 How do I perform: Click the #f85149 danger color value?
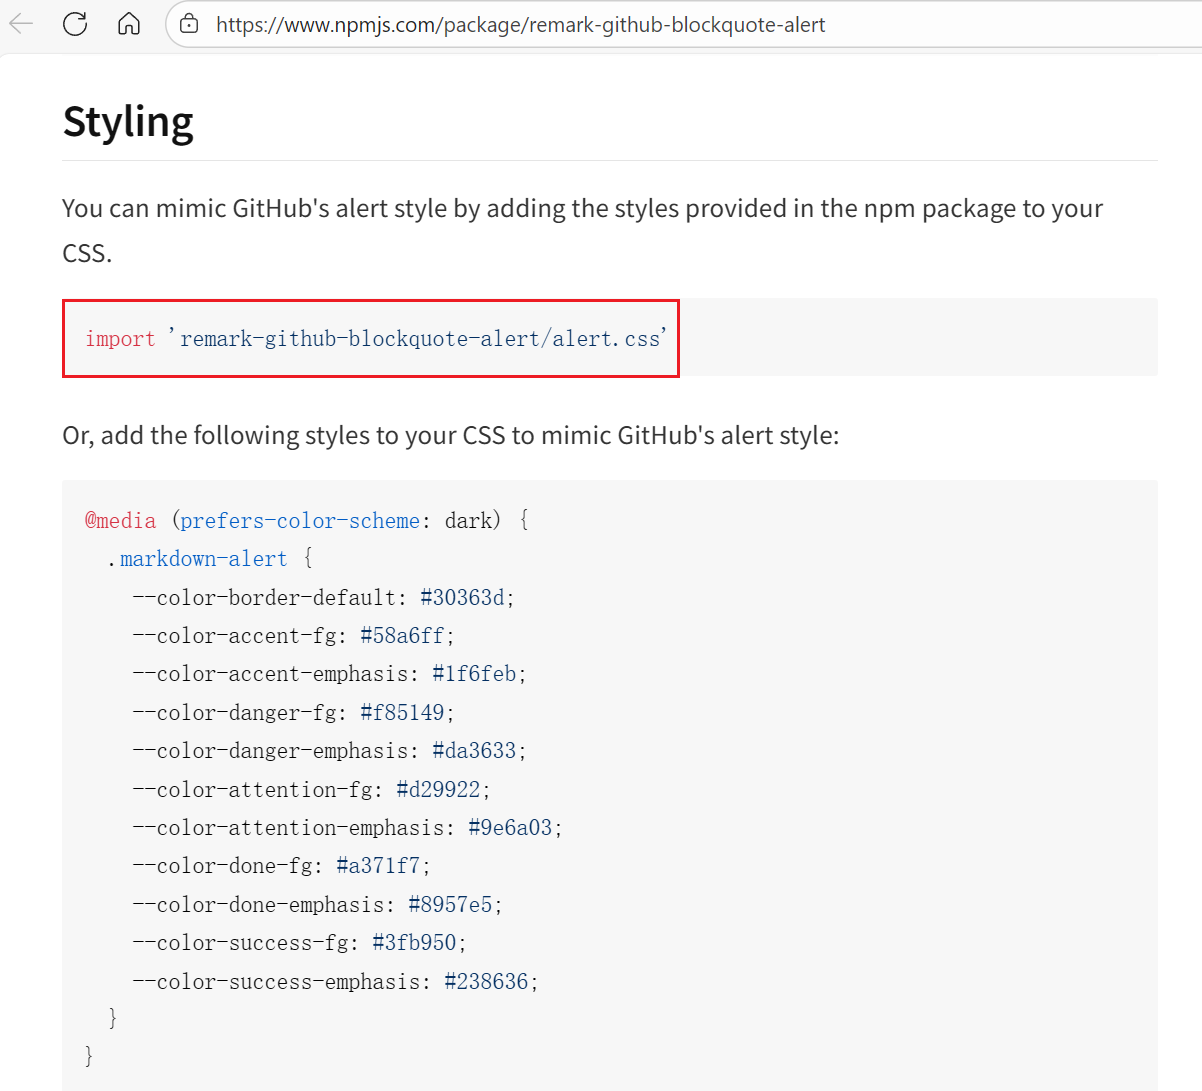point(402,713)
